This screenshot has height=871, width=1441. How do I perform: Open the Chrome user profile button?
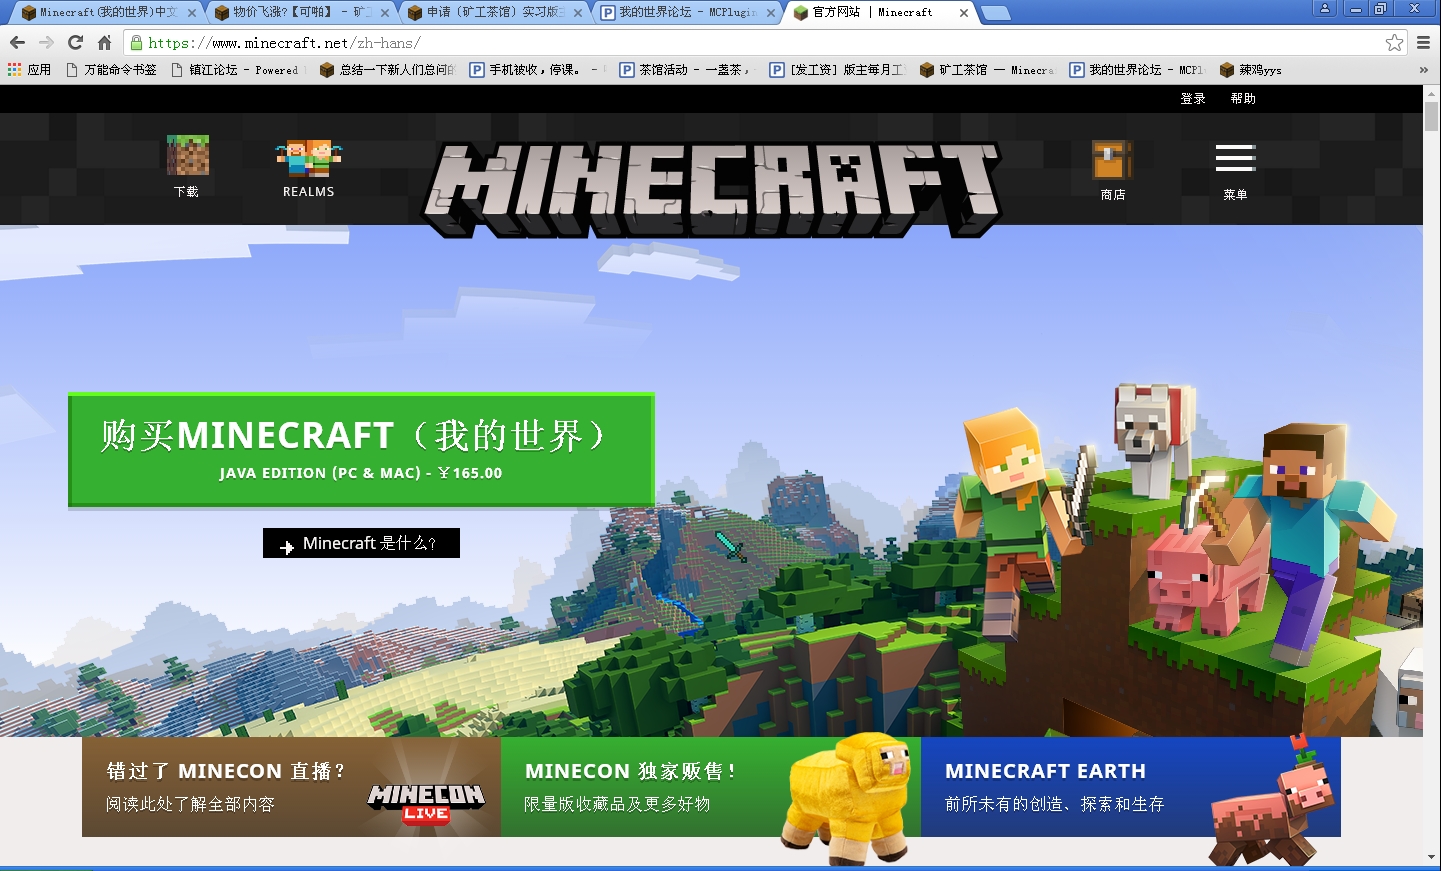(x=1325, y=8)
